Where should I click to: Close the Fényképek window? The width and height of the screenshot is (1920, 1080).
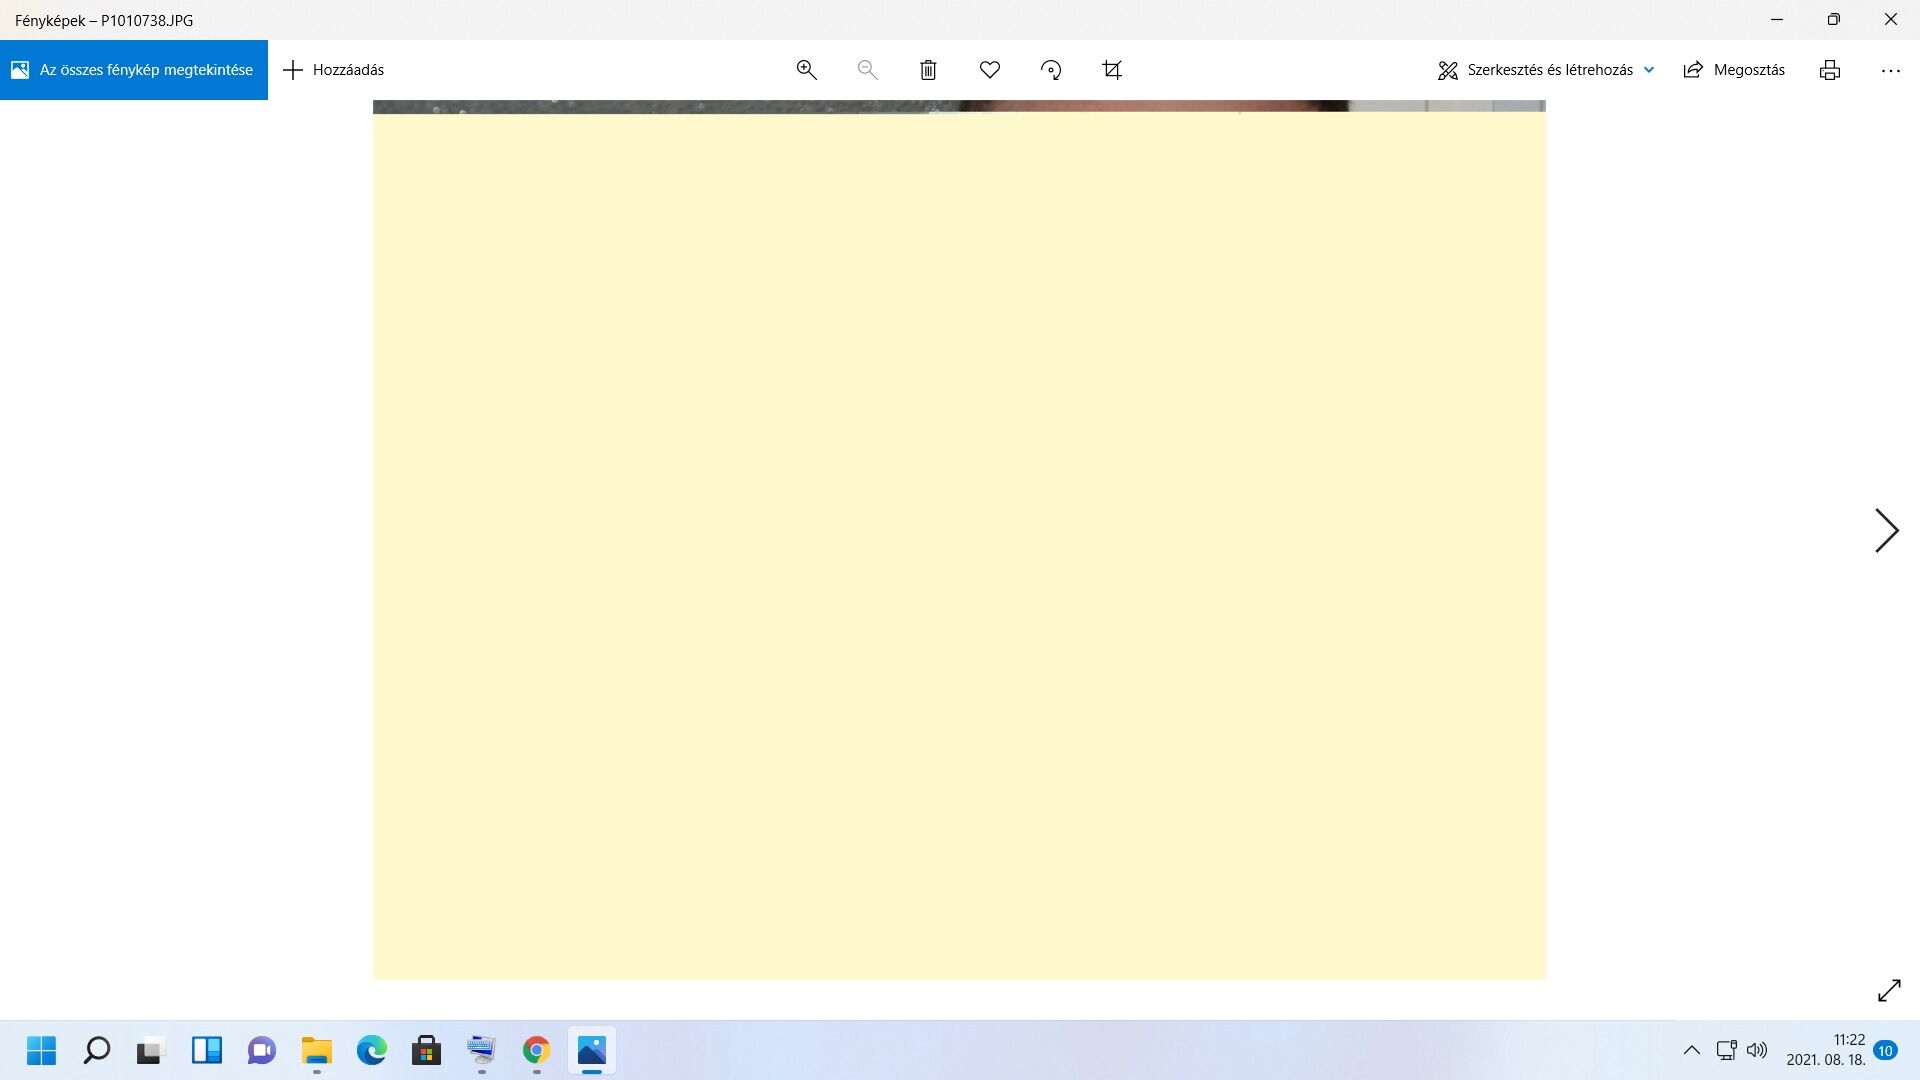[1890, 20]
